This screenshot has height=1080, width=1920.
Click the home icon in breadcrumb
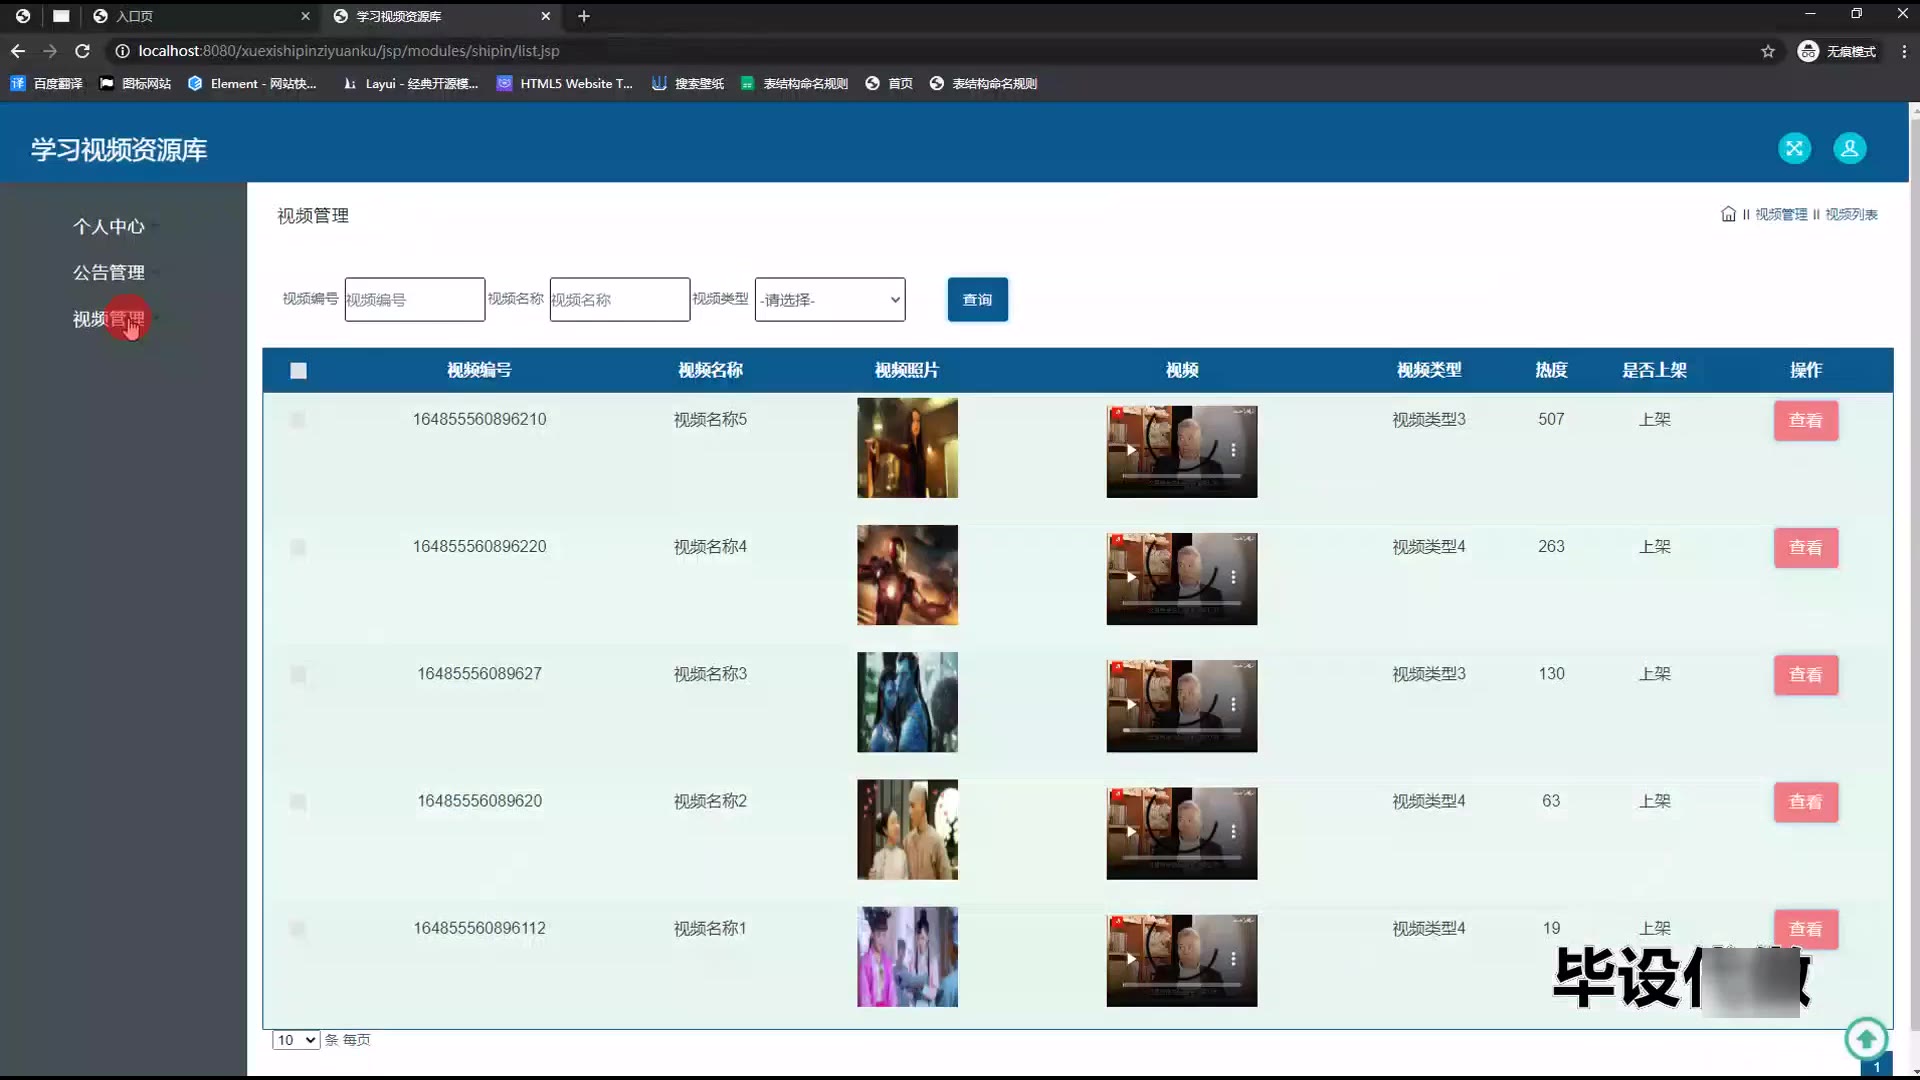[1727, 214]
